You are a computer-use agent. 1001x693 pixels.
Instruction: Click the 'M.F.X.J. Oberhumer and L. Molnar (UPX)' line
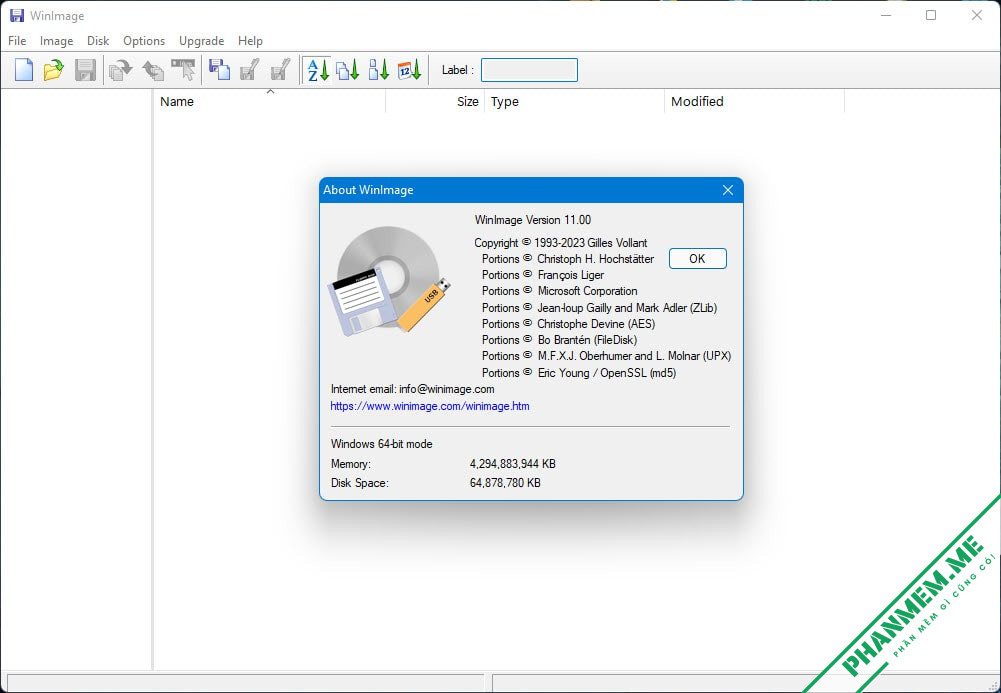[606, 355]
